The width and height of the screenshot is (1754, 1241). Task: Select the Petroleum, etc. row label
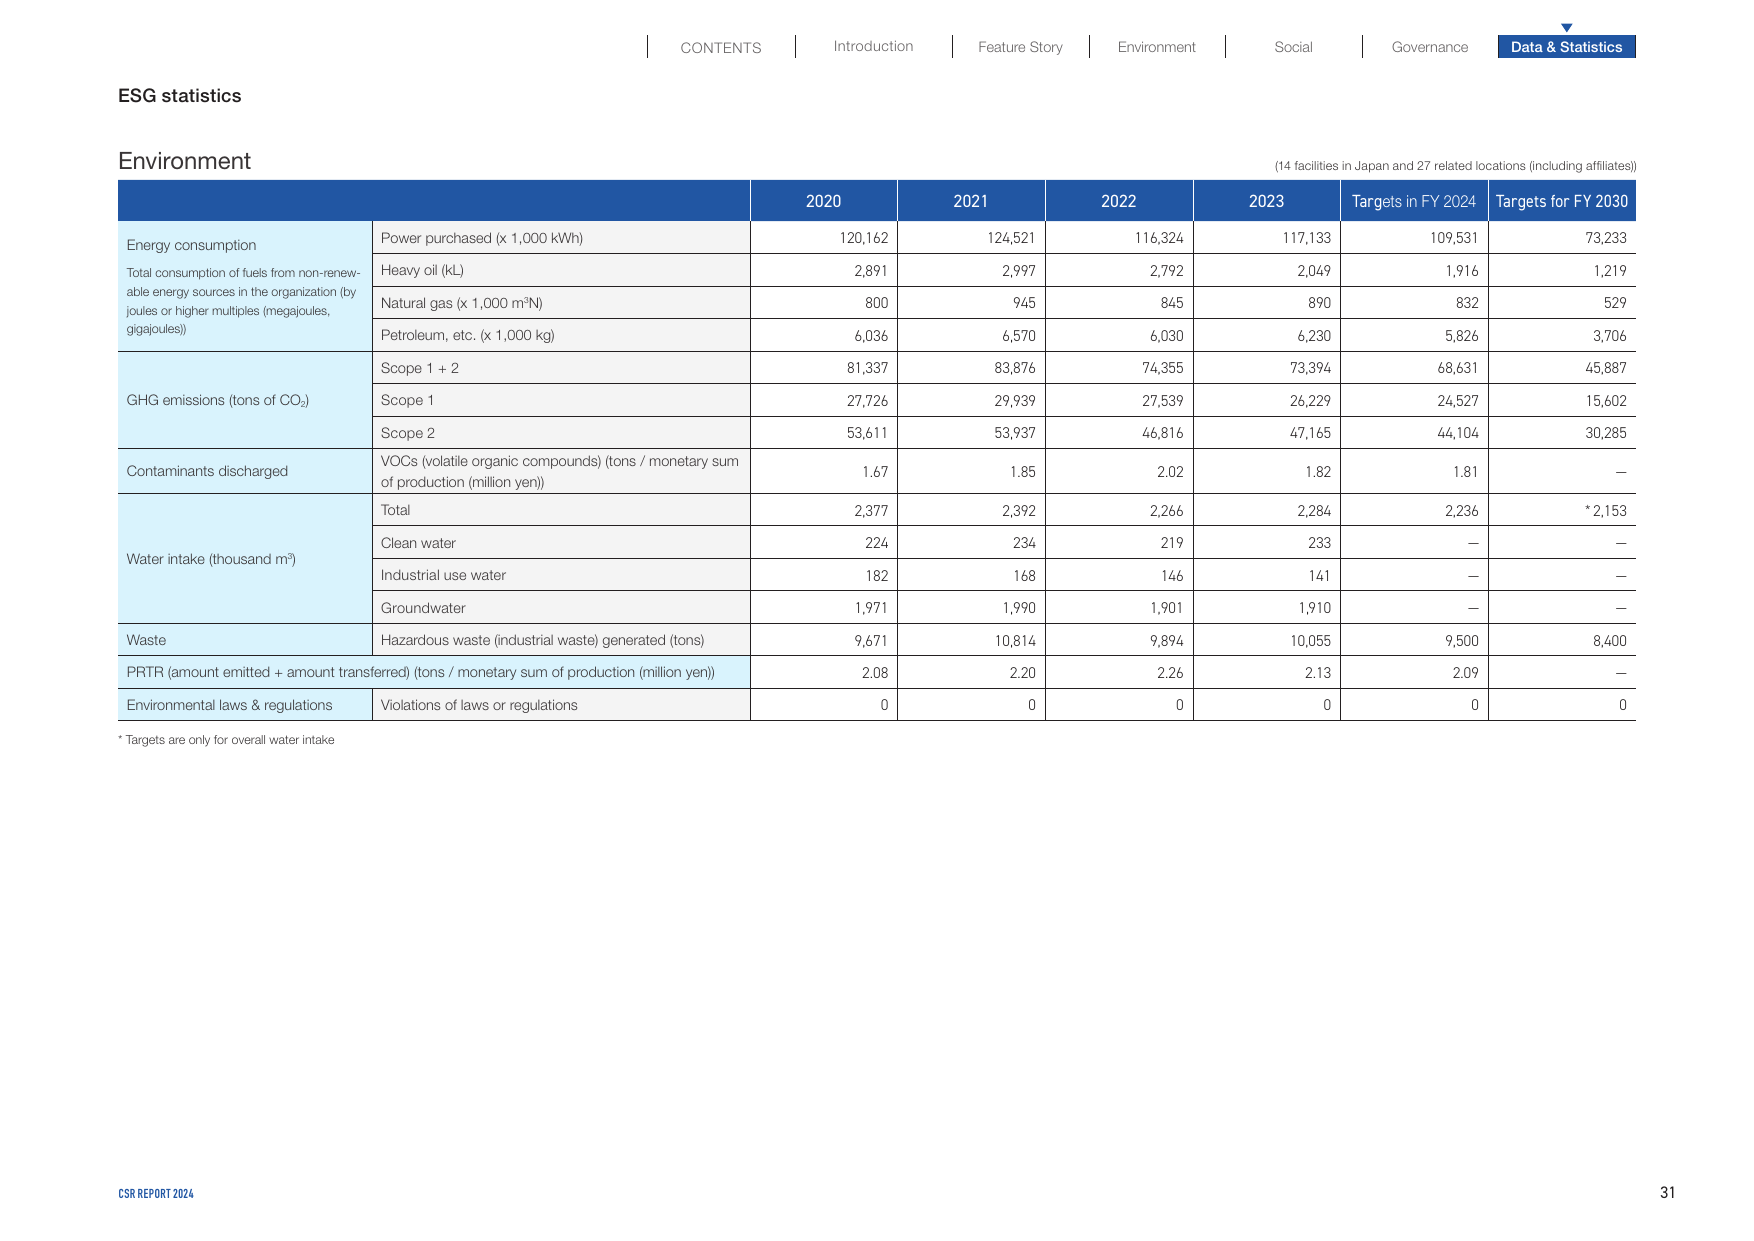pyautogui.click(x=467, y=335)
